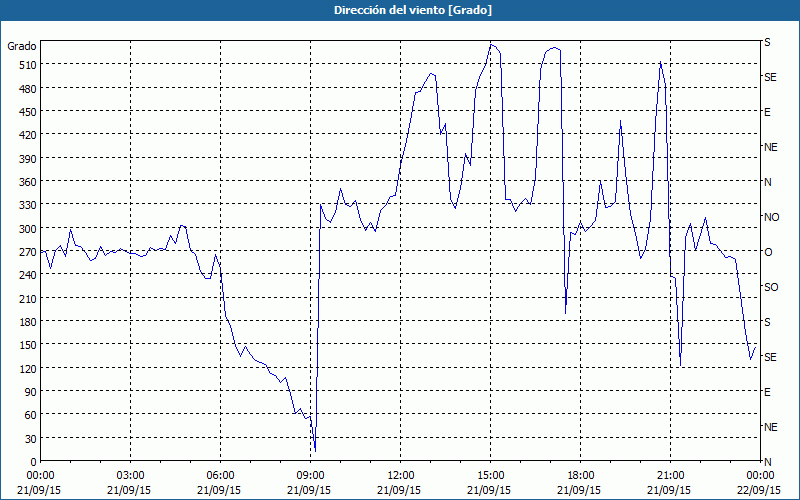This screenshot has height=500, width=800.
Task: Select the 420 tick label
Action: [x=27, y=135]
